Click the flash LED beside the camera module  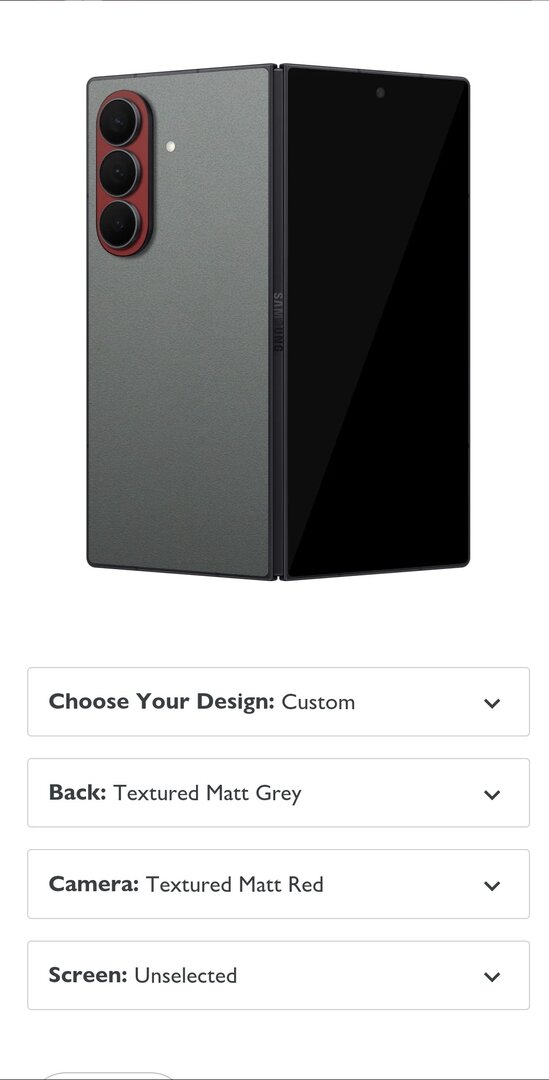click(x=170, y=146)
